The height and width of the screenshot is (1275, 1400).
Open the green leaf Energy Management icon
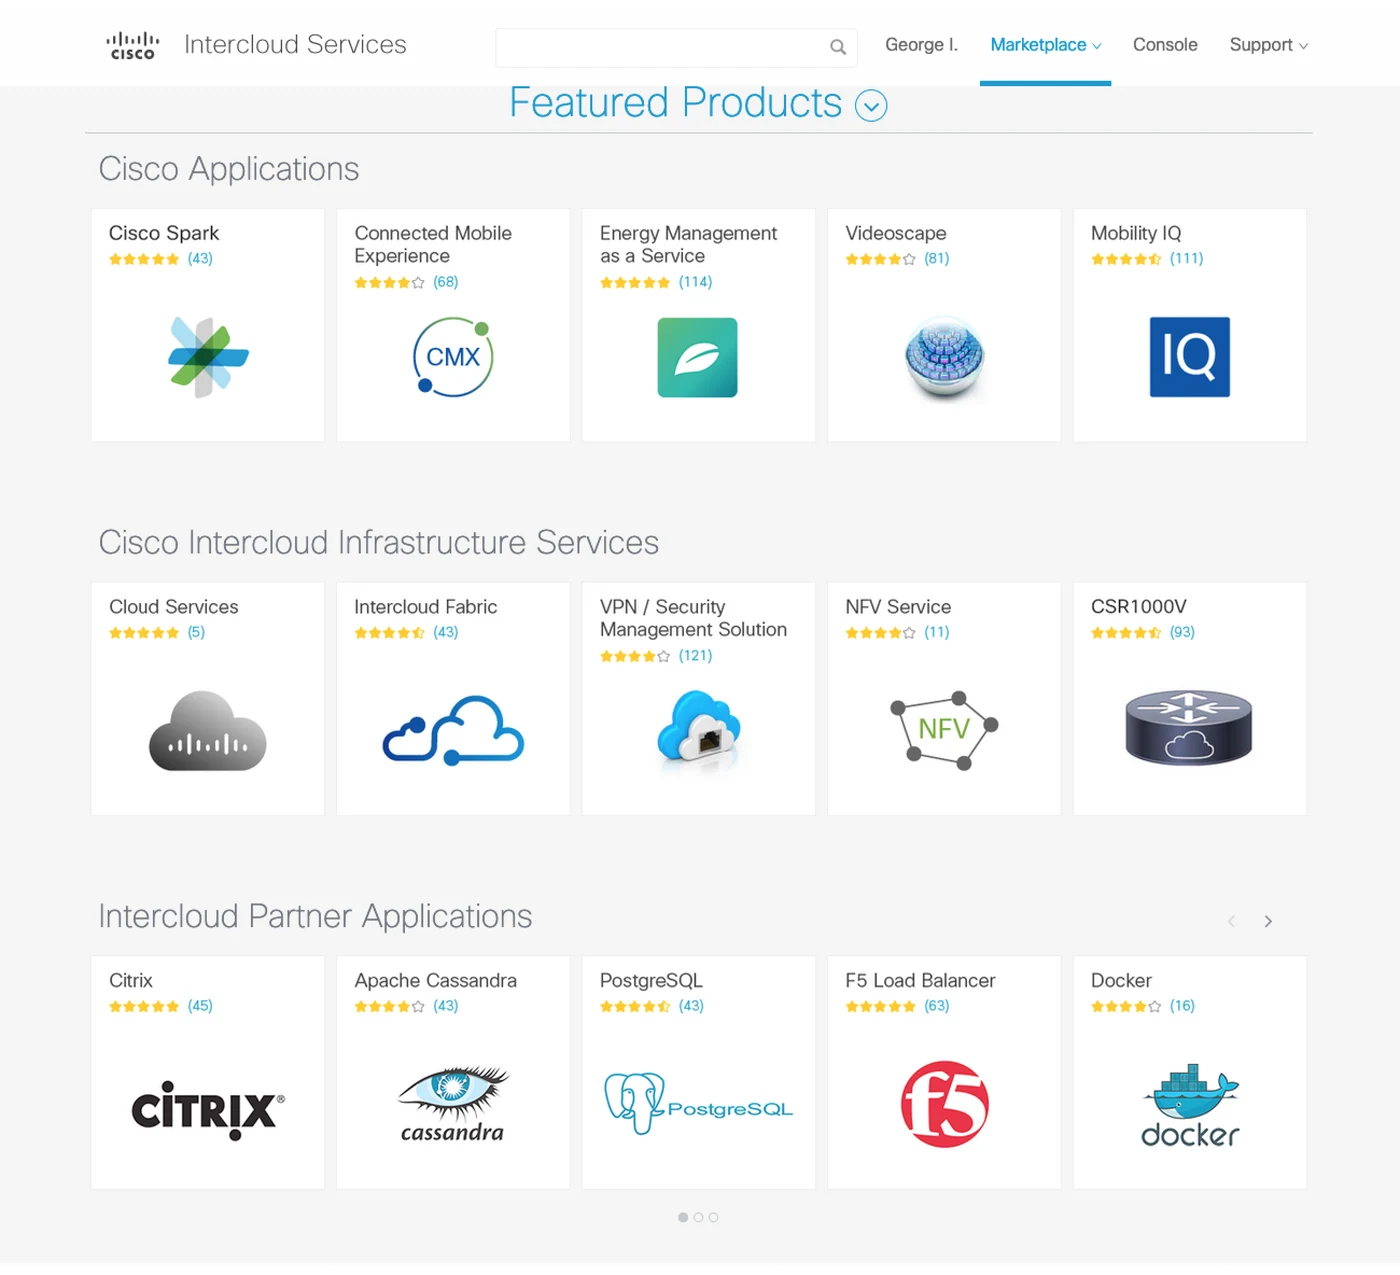tap(698, 357)
